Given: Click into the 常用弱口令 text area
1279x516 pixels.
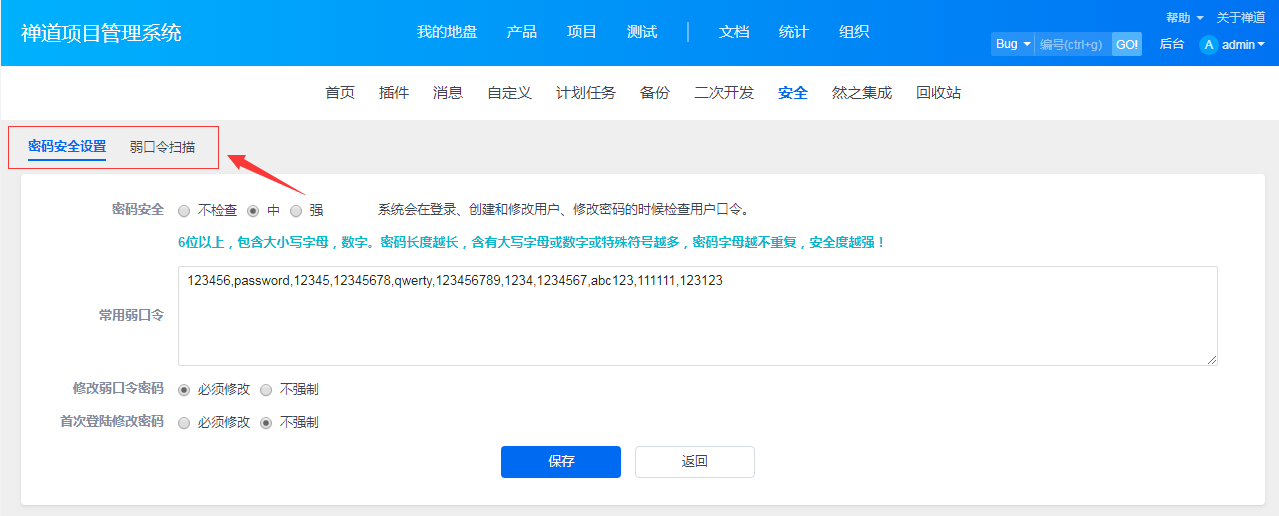Looking at the screenshot, I should [698, 316].
